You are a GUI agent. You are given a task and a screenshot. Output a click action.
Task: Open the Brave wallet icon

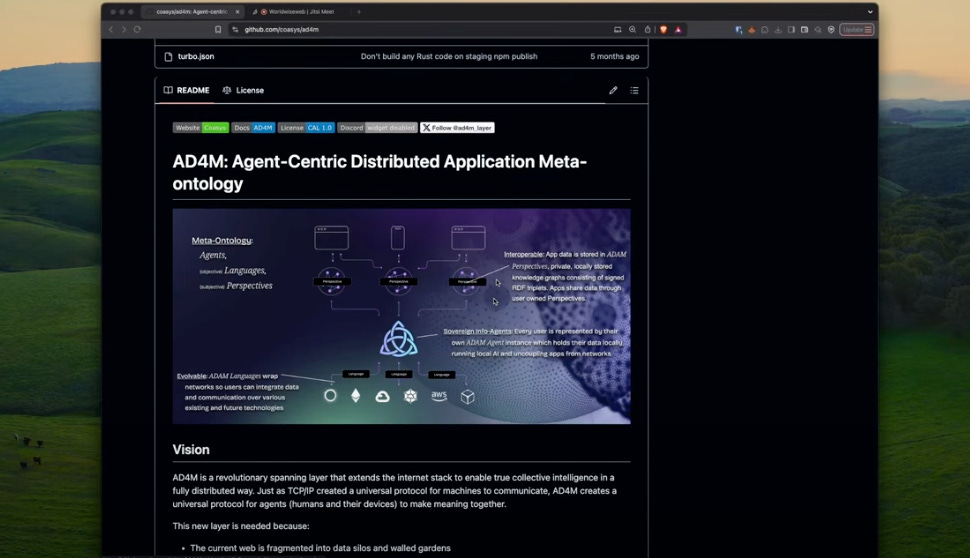coord(804,29)
